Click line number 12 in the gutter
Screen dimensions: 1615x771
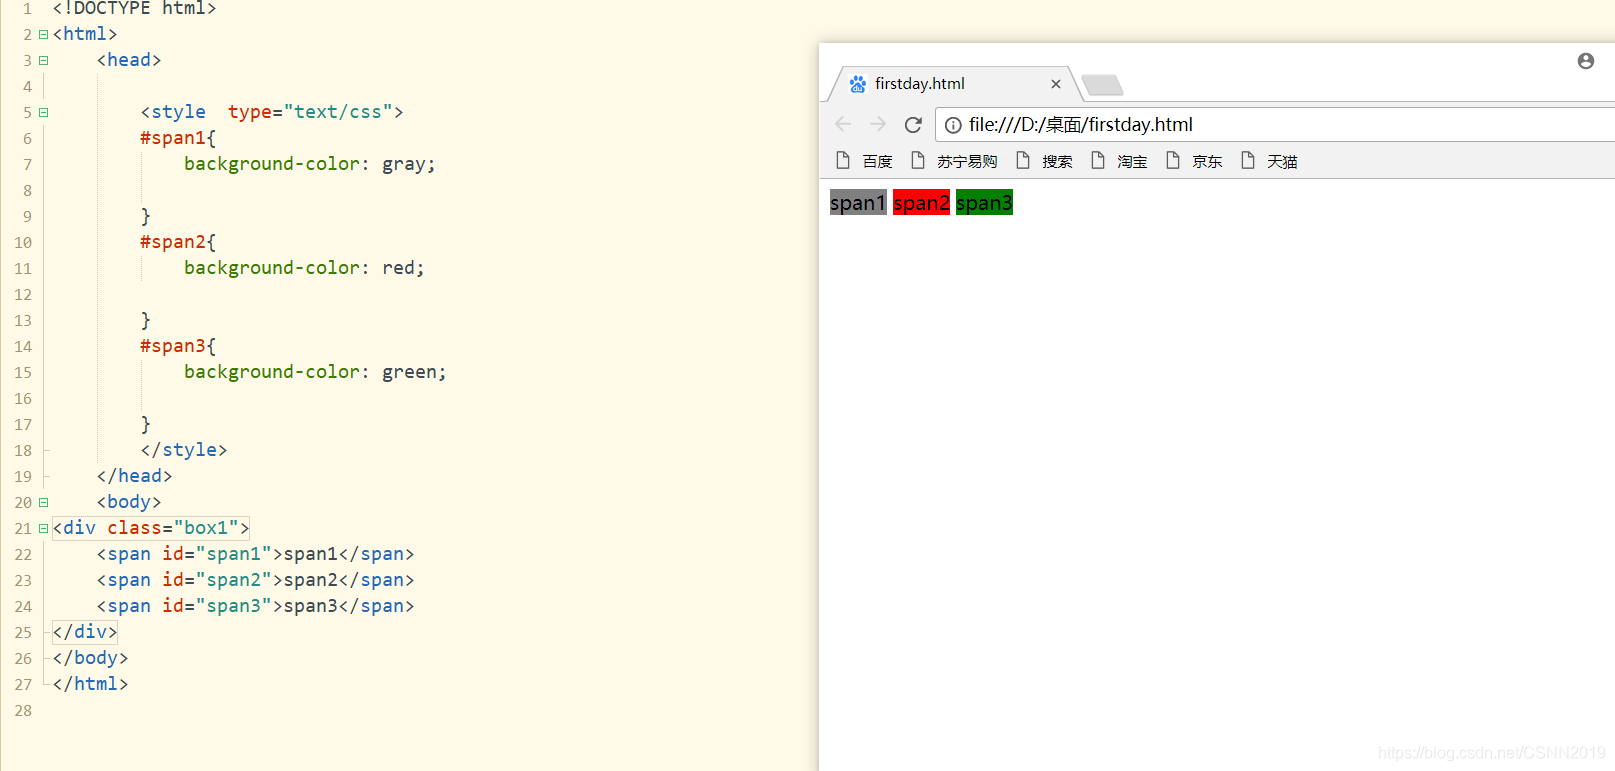(x=23, y=294)
